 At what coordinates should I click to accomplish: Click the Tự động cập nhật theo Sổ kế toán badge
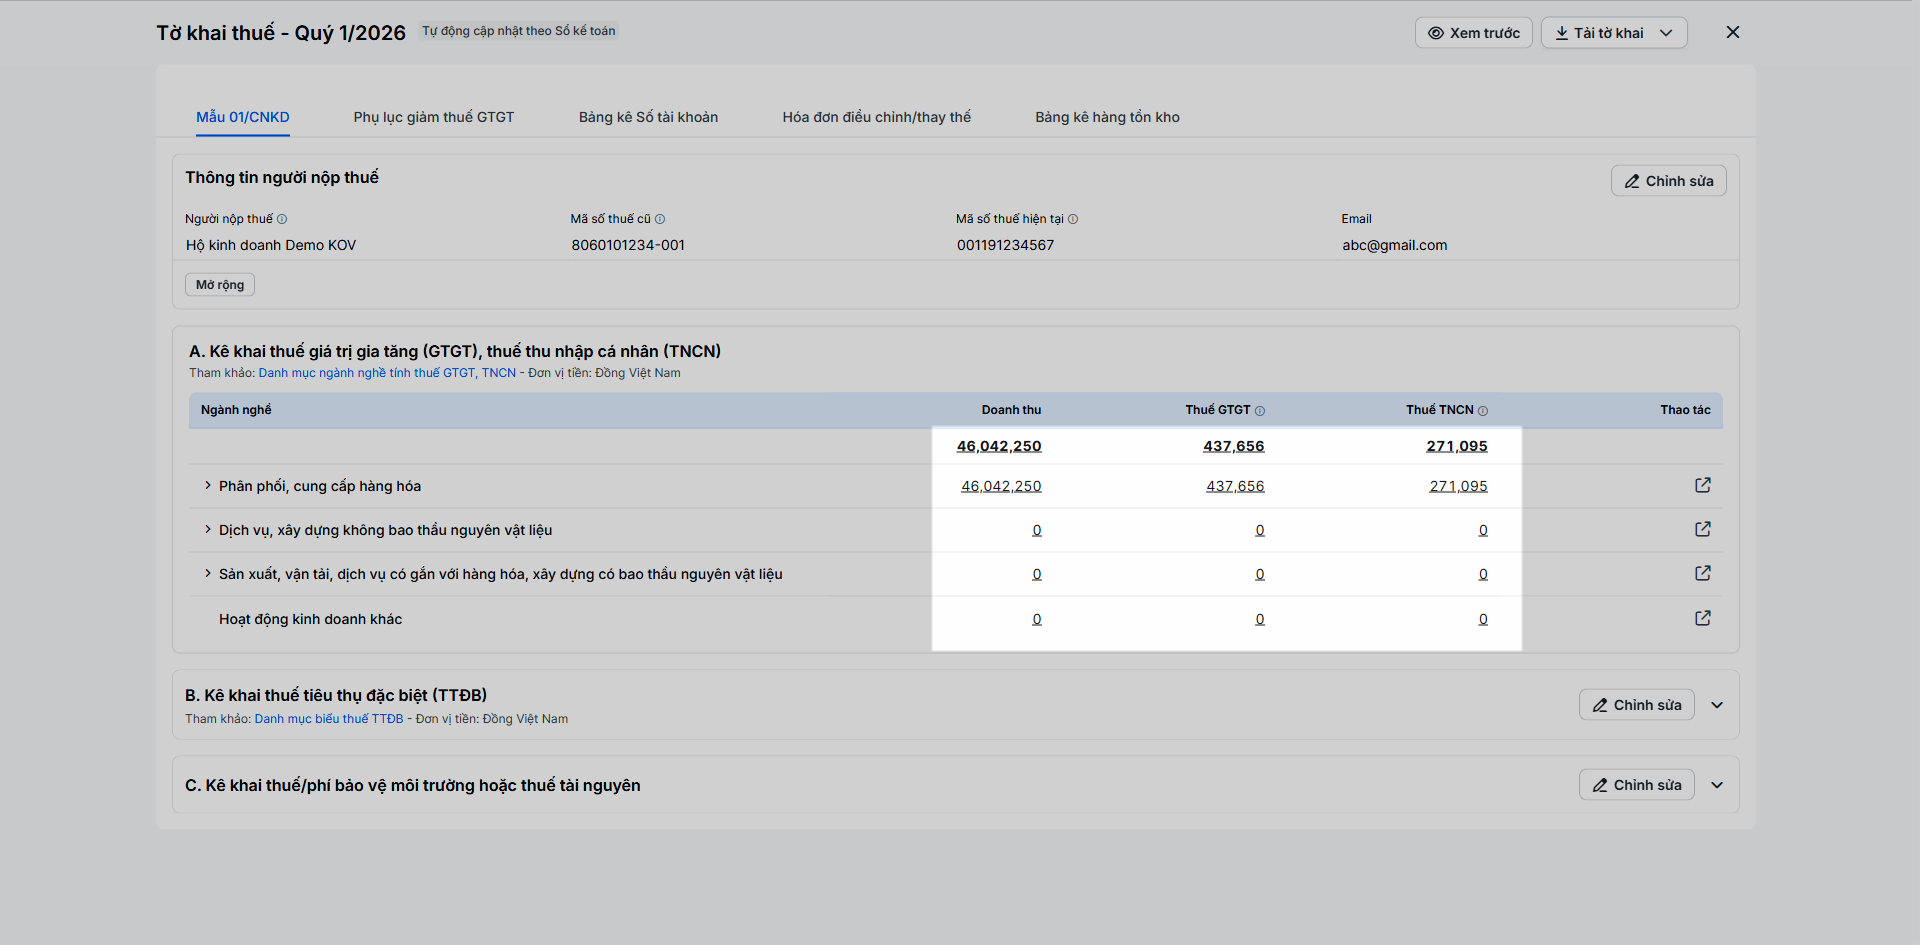point(518,31)
